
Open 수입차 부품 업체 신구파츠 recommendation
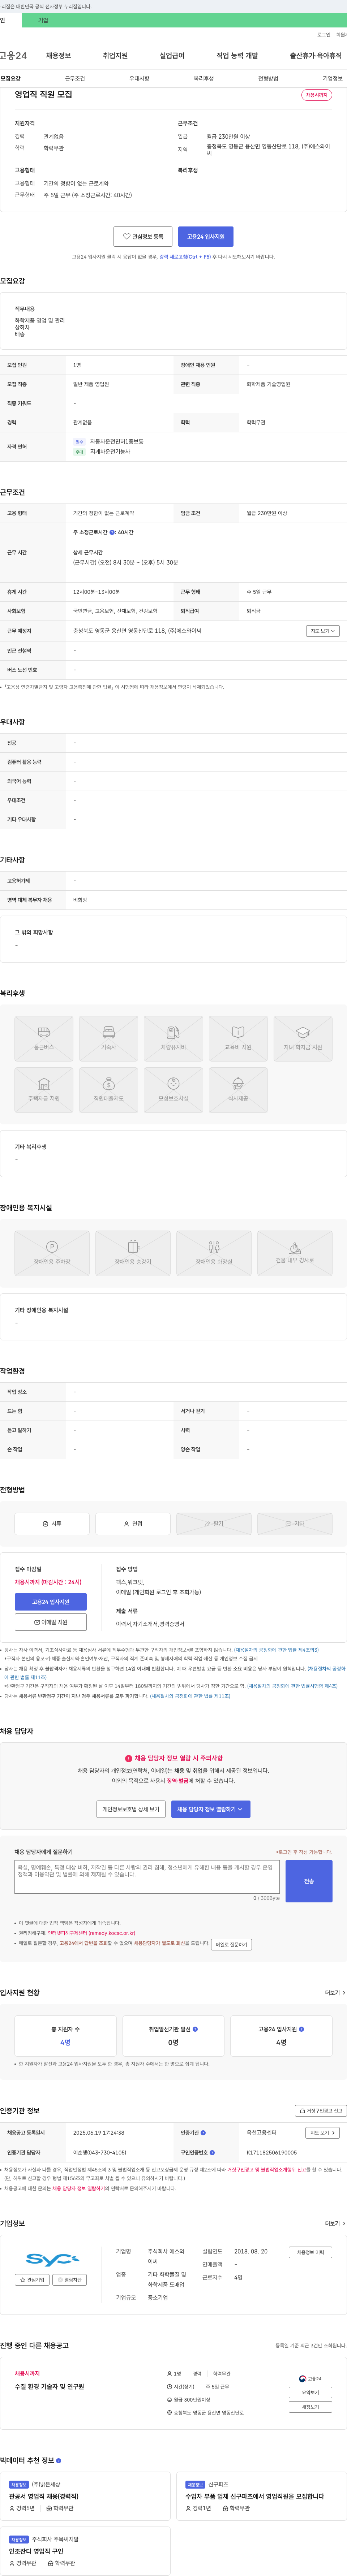coord(254,2496)
